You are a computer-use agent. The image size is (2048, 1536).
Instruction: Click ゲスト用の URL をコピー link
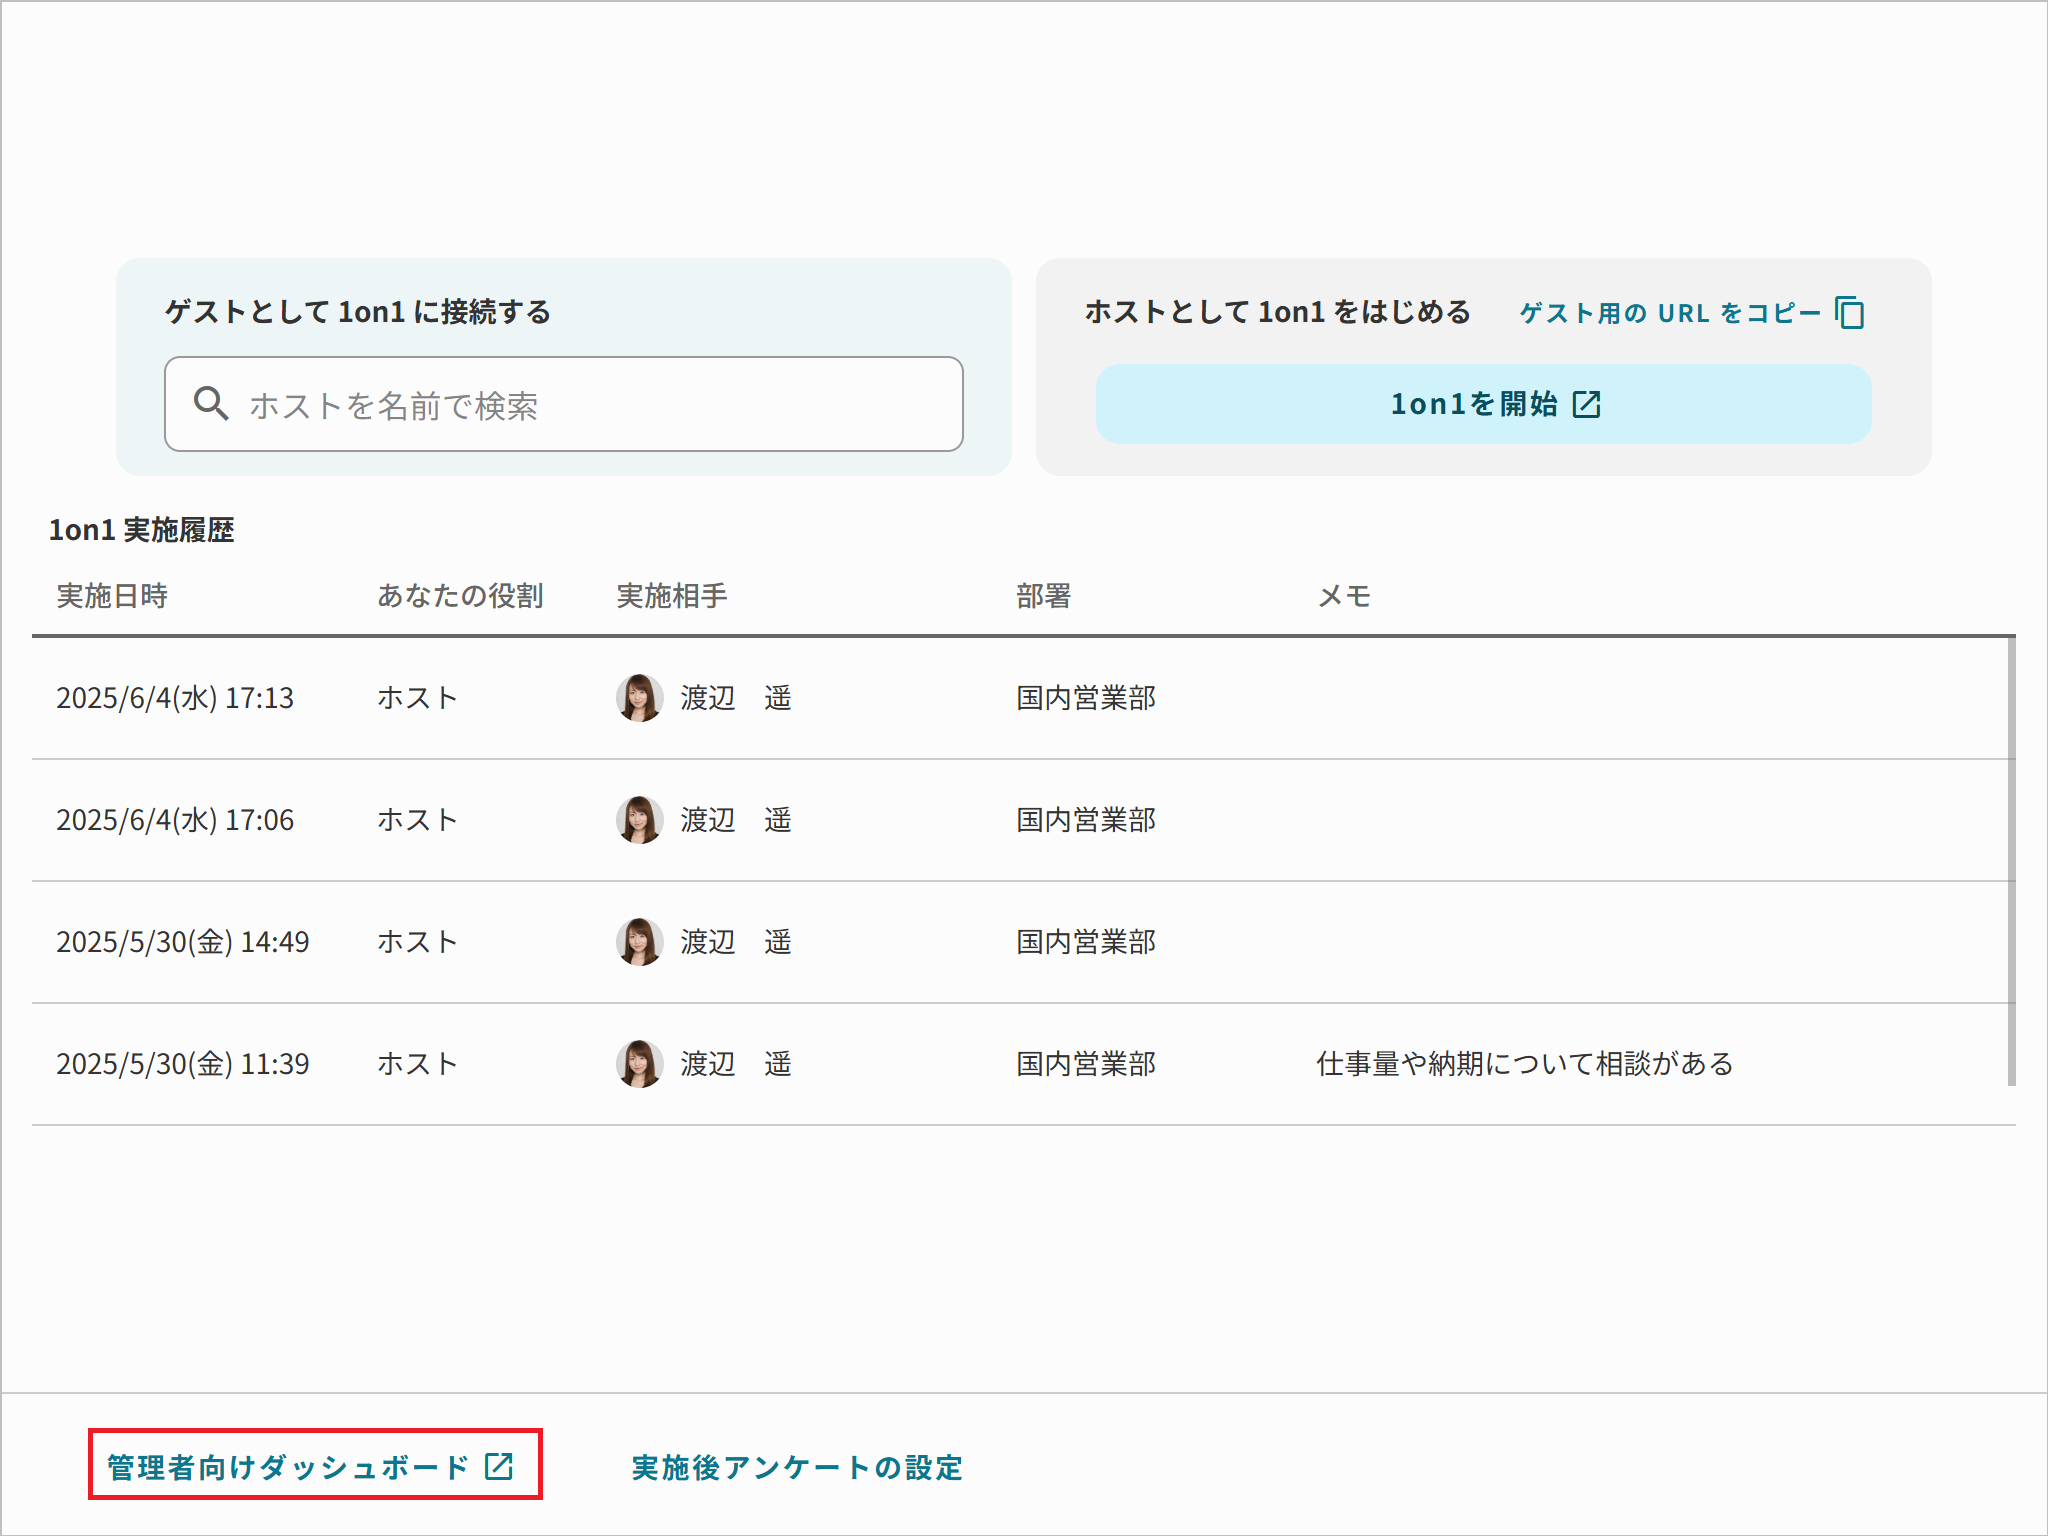(x=1669, y=313)
